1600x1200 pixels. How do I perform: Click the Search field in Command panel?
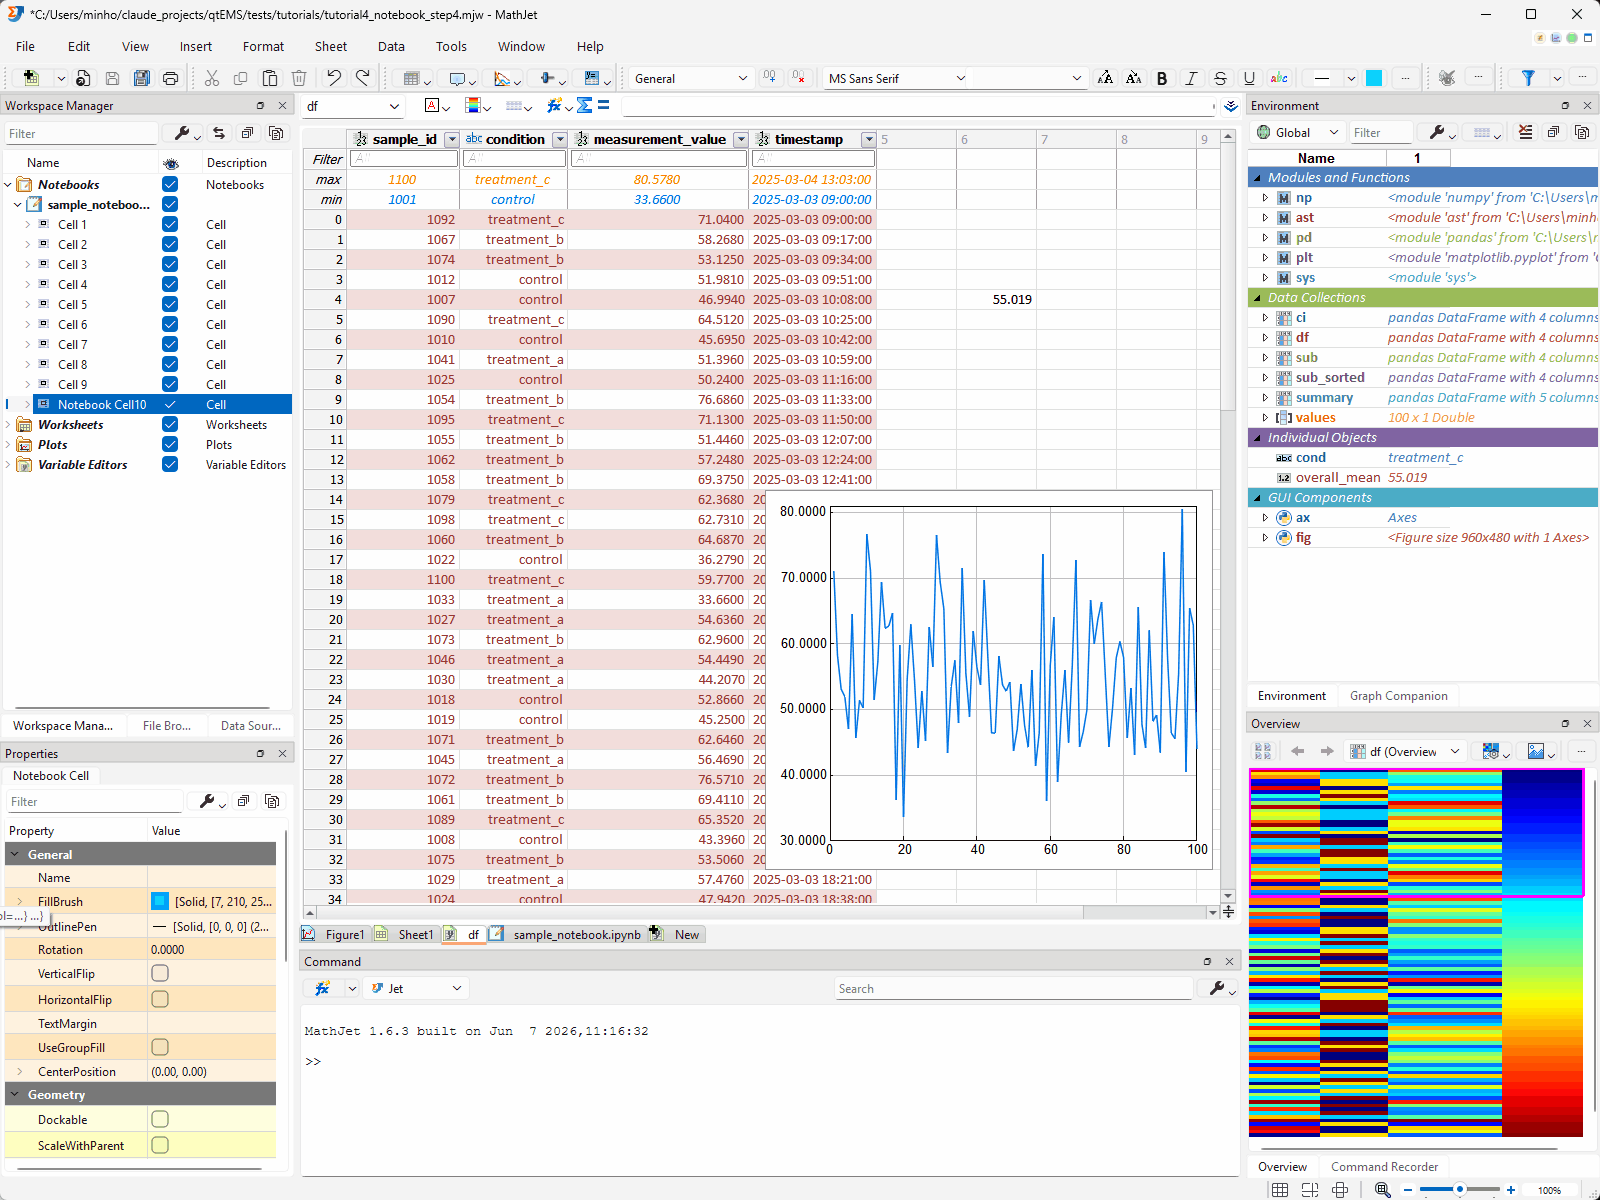point(1014,988)
